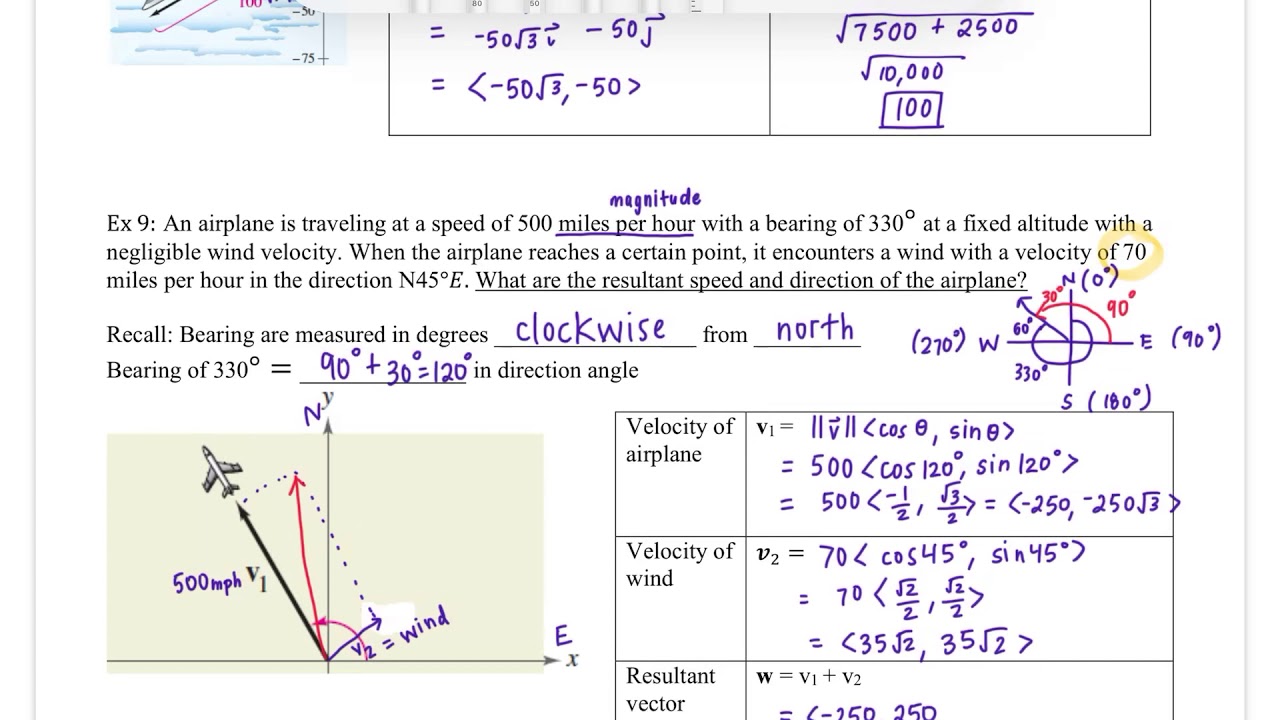Click the 'in direction angle' text
This screenshot has height=720, width=1280.
556,370
